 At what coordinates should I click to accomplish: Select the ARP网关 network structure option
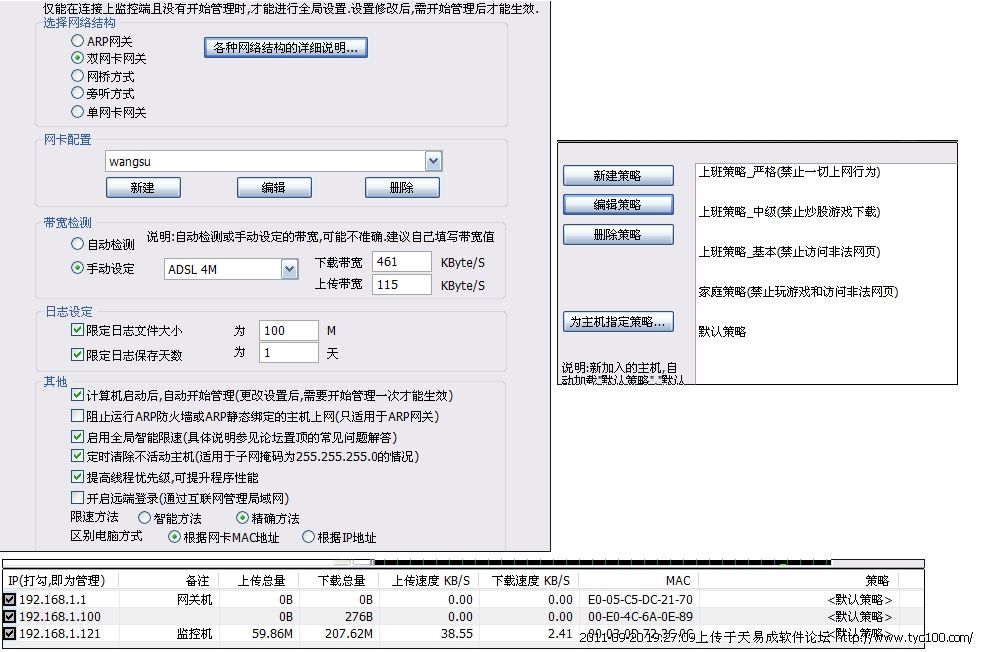pyautogui.click(x=78, y=41)
